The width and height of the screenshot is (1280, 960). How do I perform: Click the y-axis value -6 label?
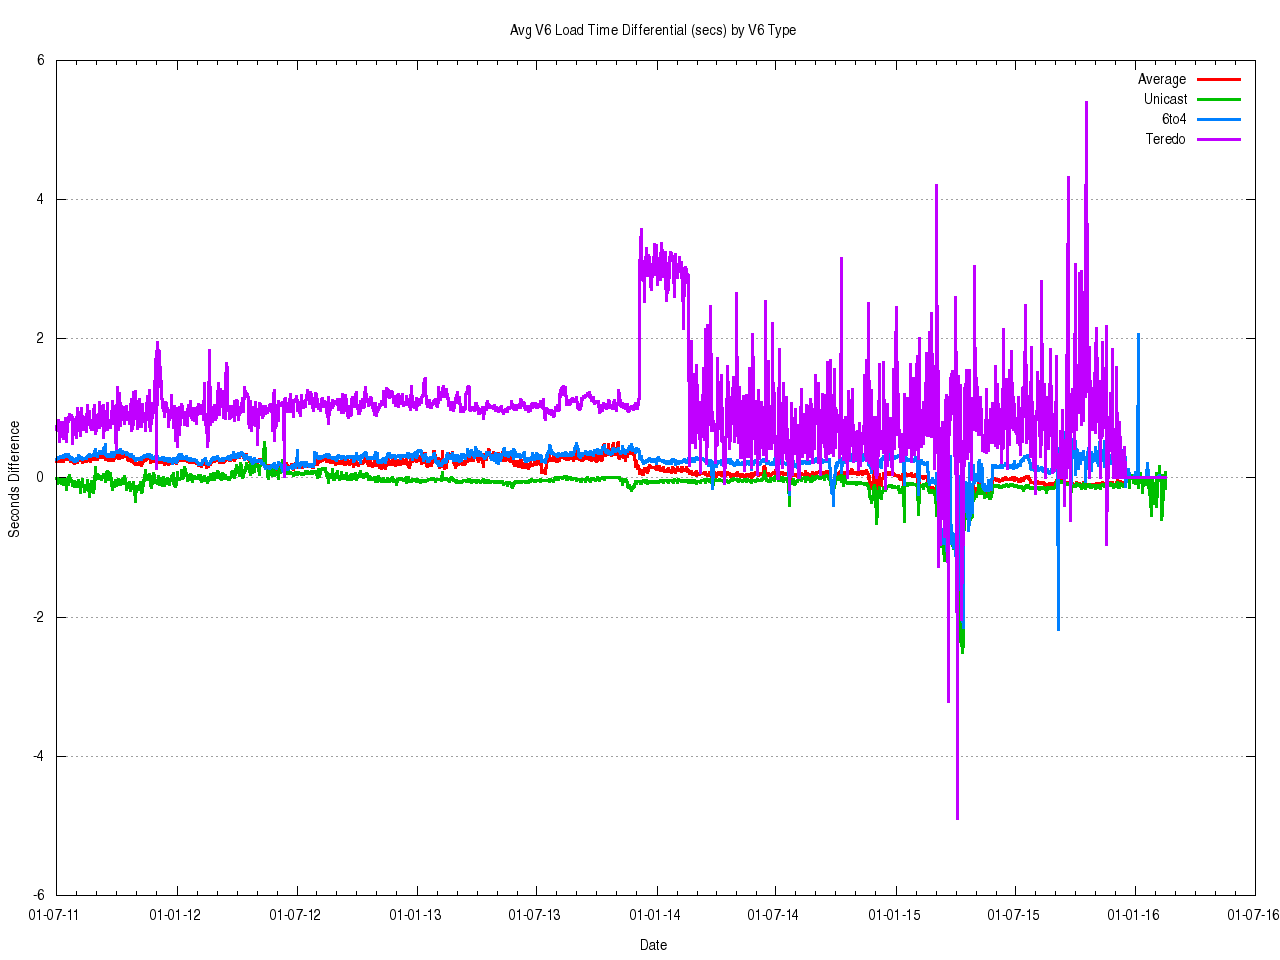tap(38, 895)
